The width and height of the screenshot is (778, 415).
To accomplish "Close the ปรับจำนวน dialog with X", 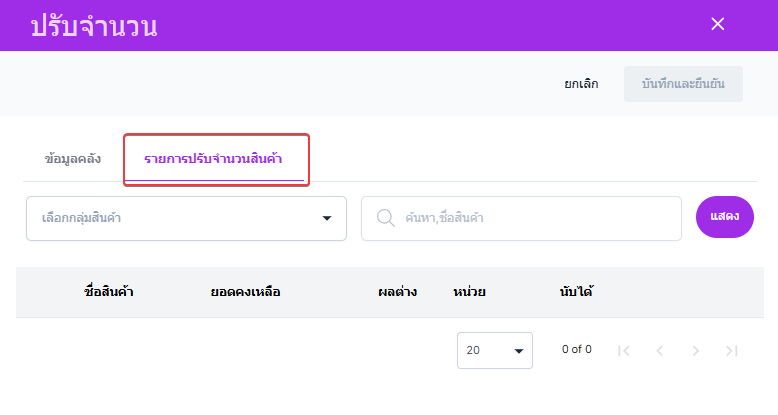I will (717, 24).
